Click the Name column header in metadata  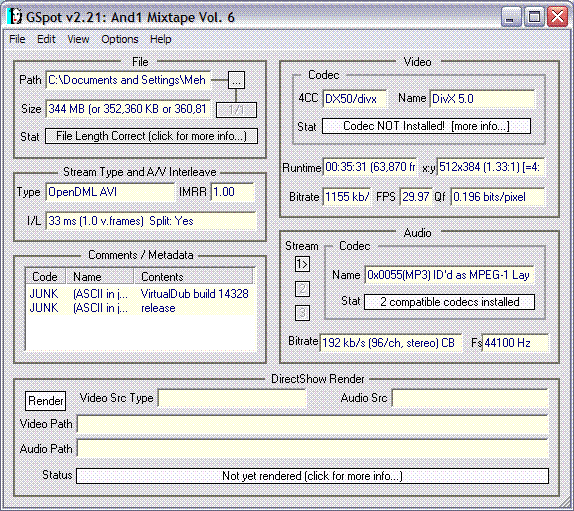click(100, 277)
